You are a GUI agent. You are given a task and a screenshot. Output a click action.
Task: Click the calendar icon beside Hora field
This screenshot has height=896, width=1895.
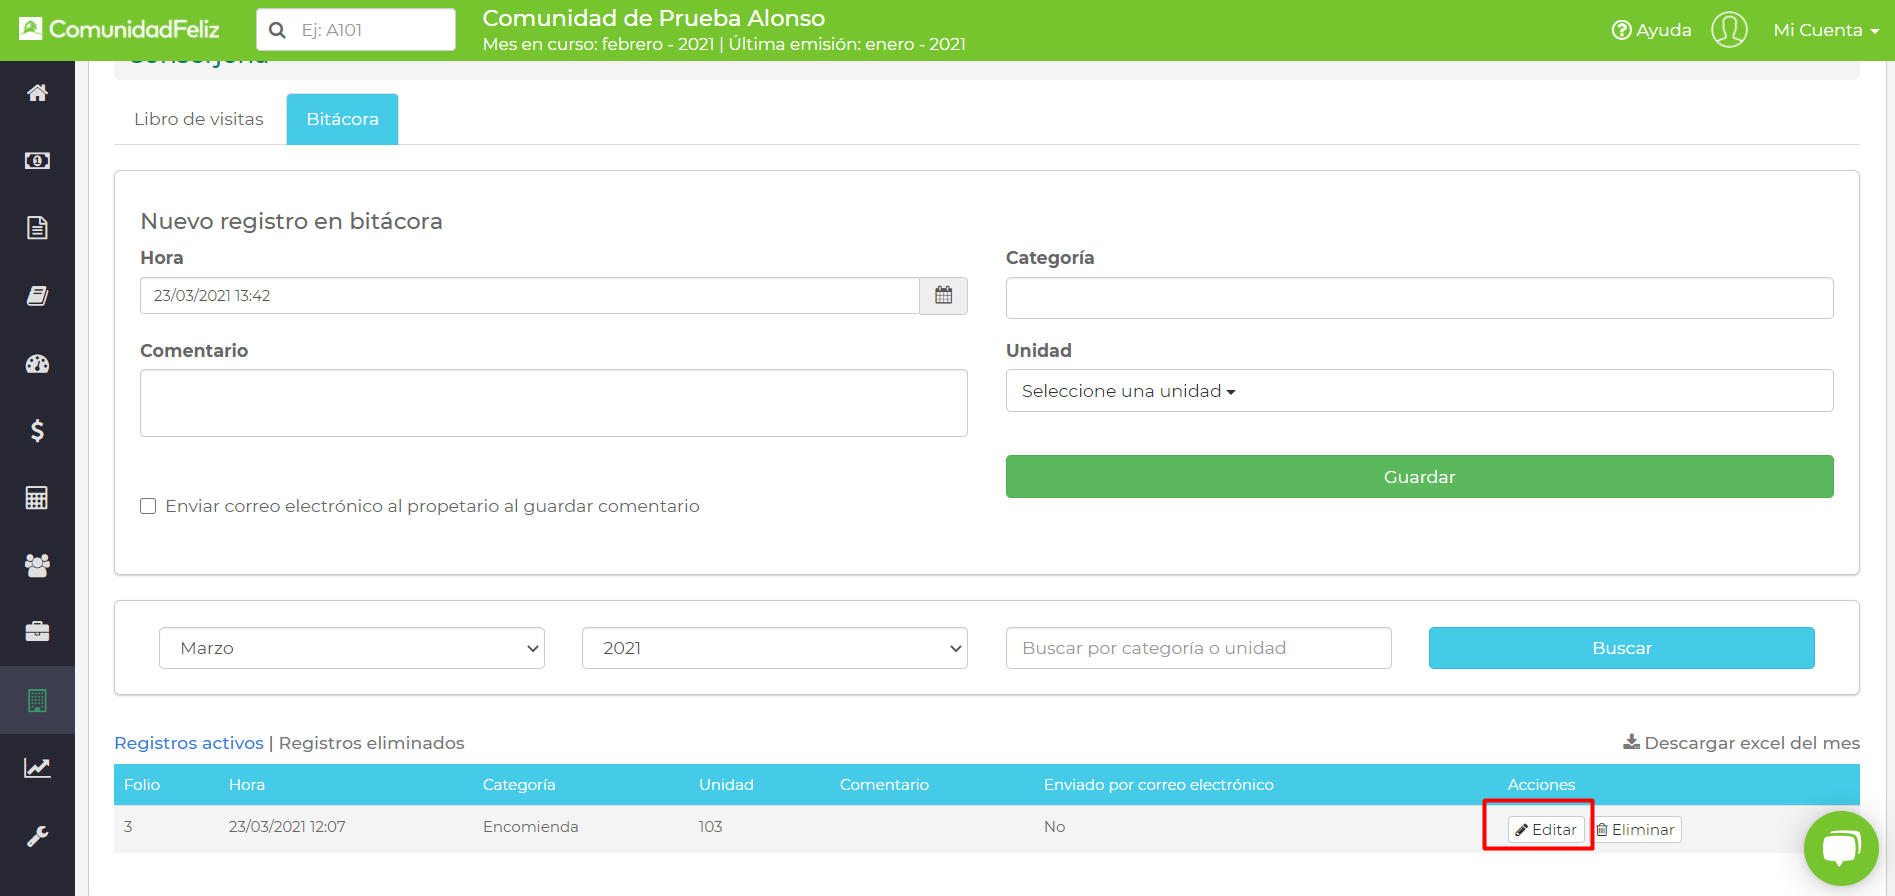(943, 296)
